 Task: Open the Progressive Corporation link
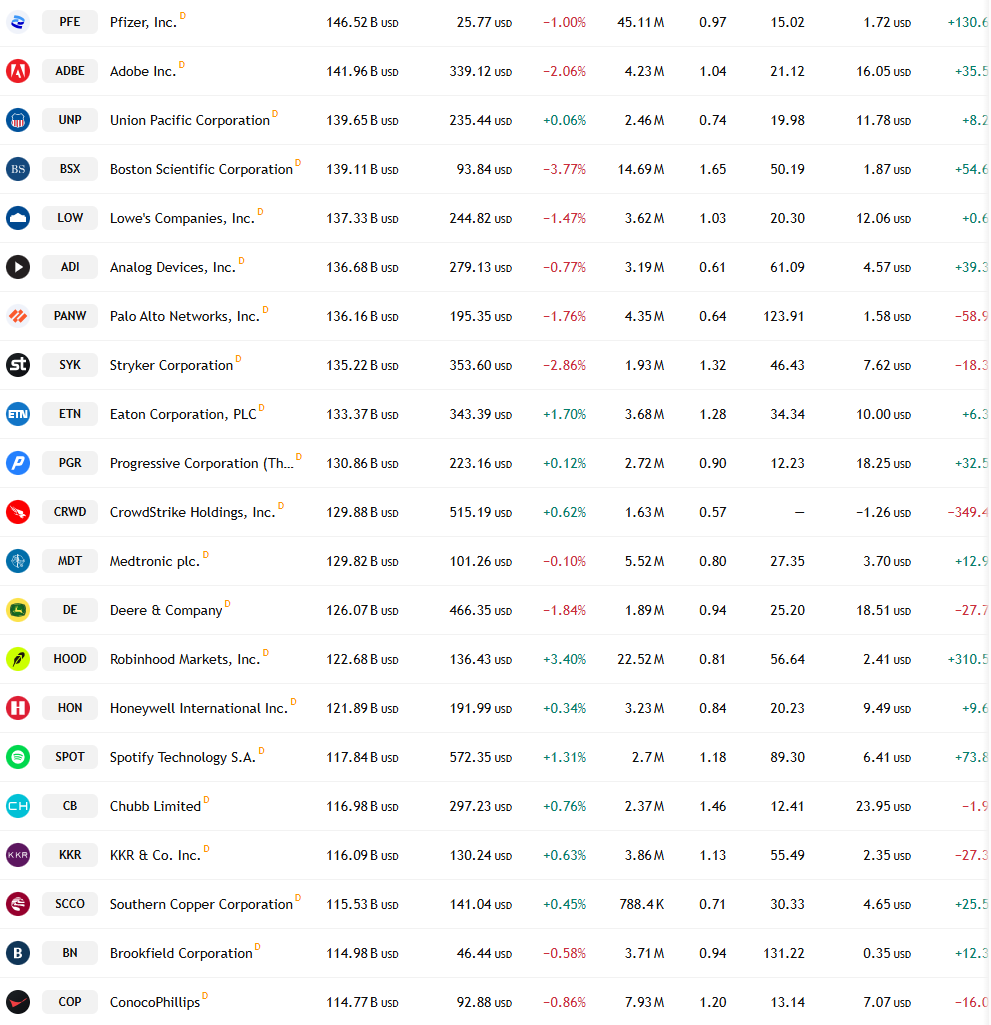[x=202, y=463]
